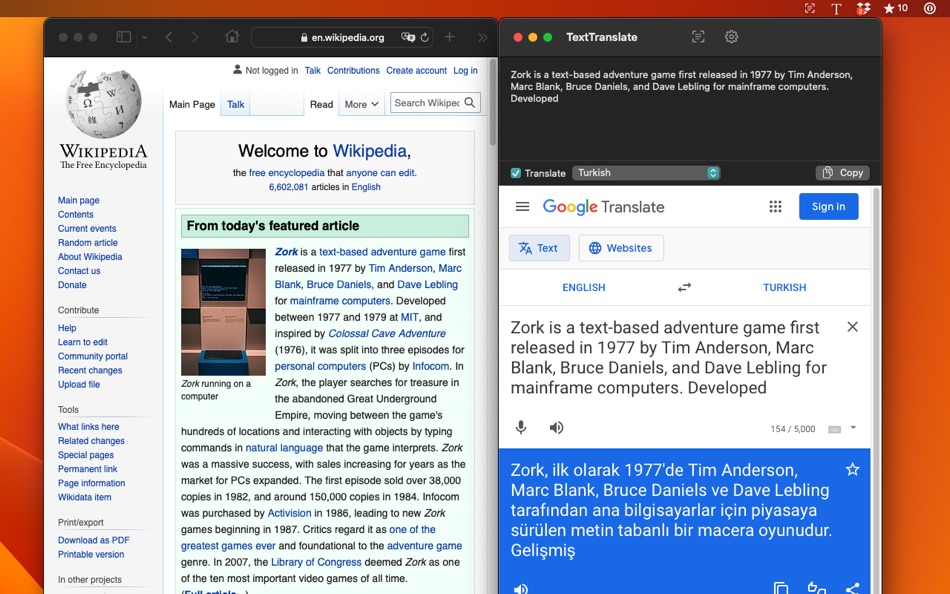Viewport: 950px width, 594px height.
Task: Open Recent changes link
Action: (x=90, y=370)
